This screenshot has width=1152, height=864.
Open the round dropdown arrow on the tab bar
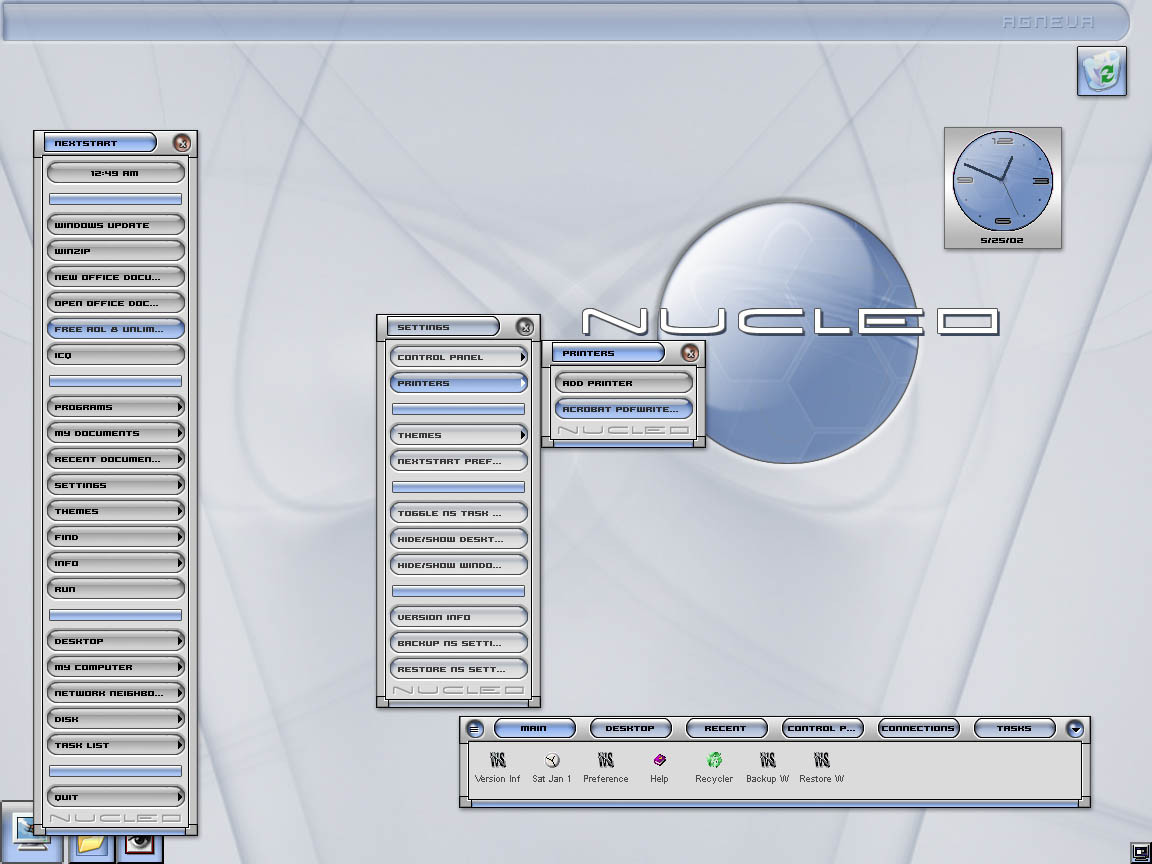[1075, 729]
